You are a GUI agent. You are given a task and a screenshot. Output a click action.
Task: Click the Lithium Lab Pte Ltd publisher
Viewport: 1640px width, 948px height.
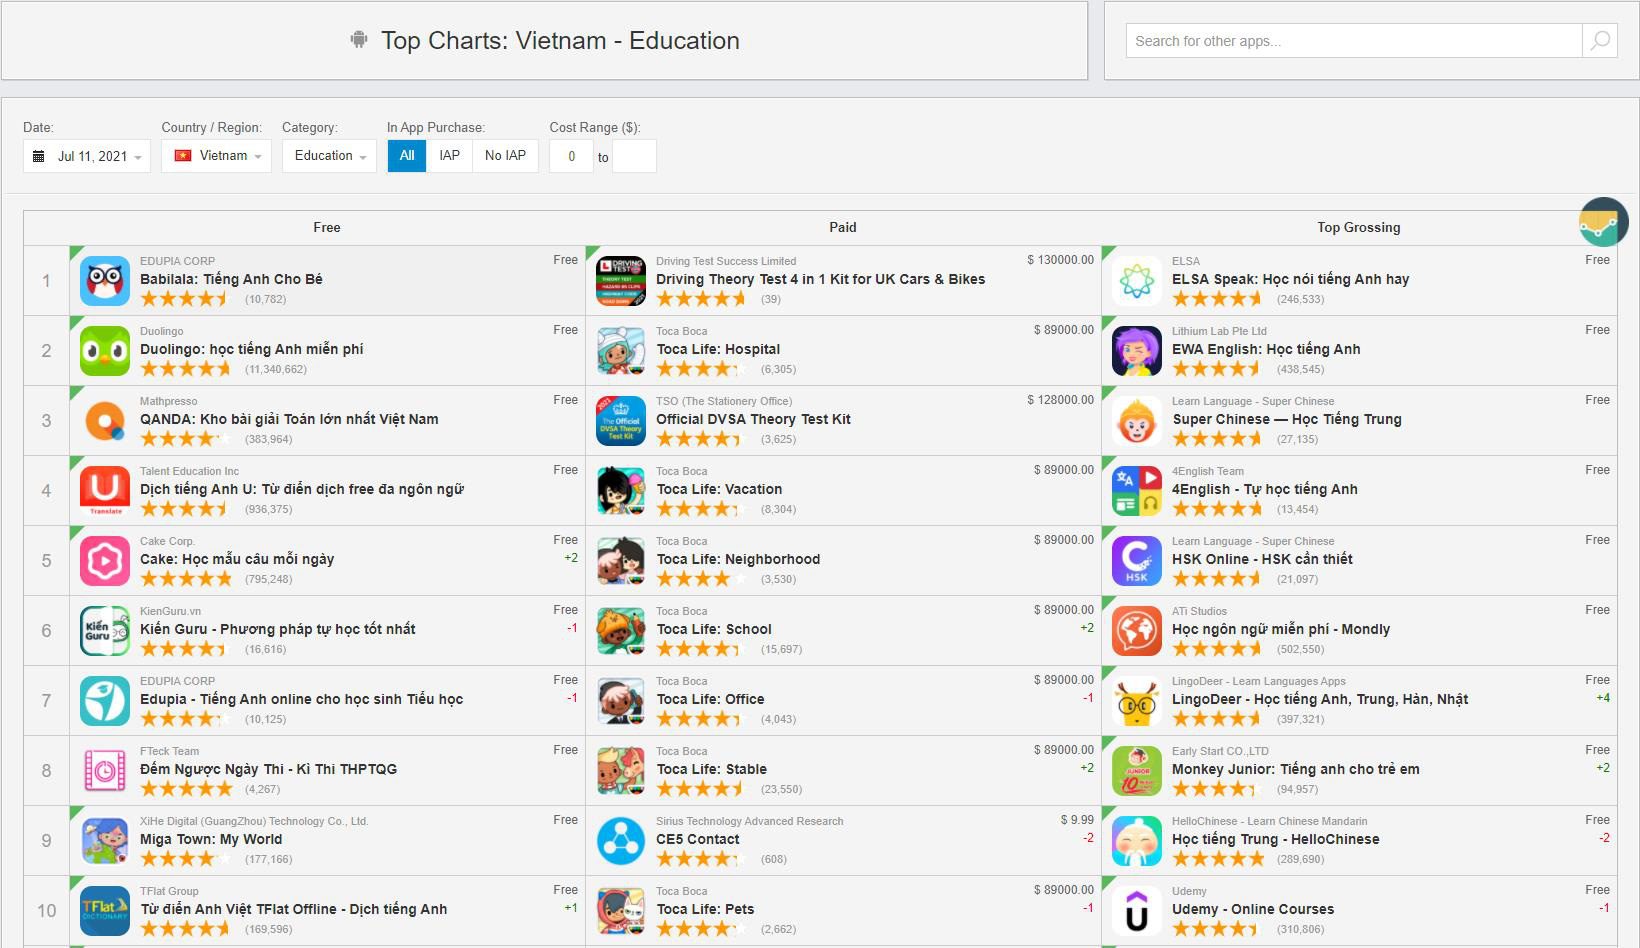(x=1220, y=331)
